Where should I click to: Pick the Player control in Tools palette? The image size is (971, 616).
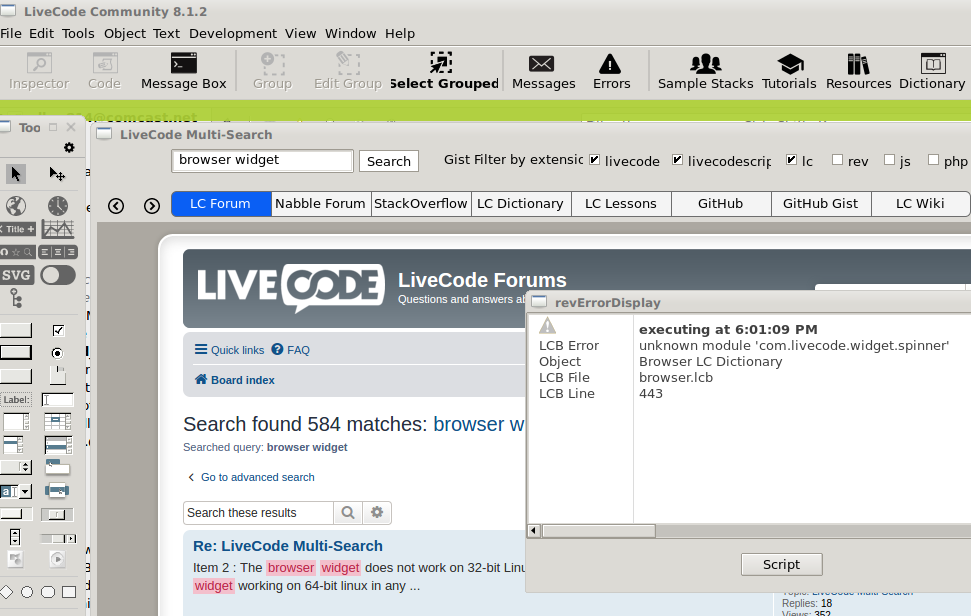click(57, 560)
